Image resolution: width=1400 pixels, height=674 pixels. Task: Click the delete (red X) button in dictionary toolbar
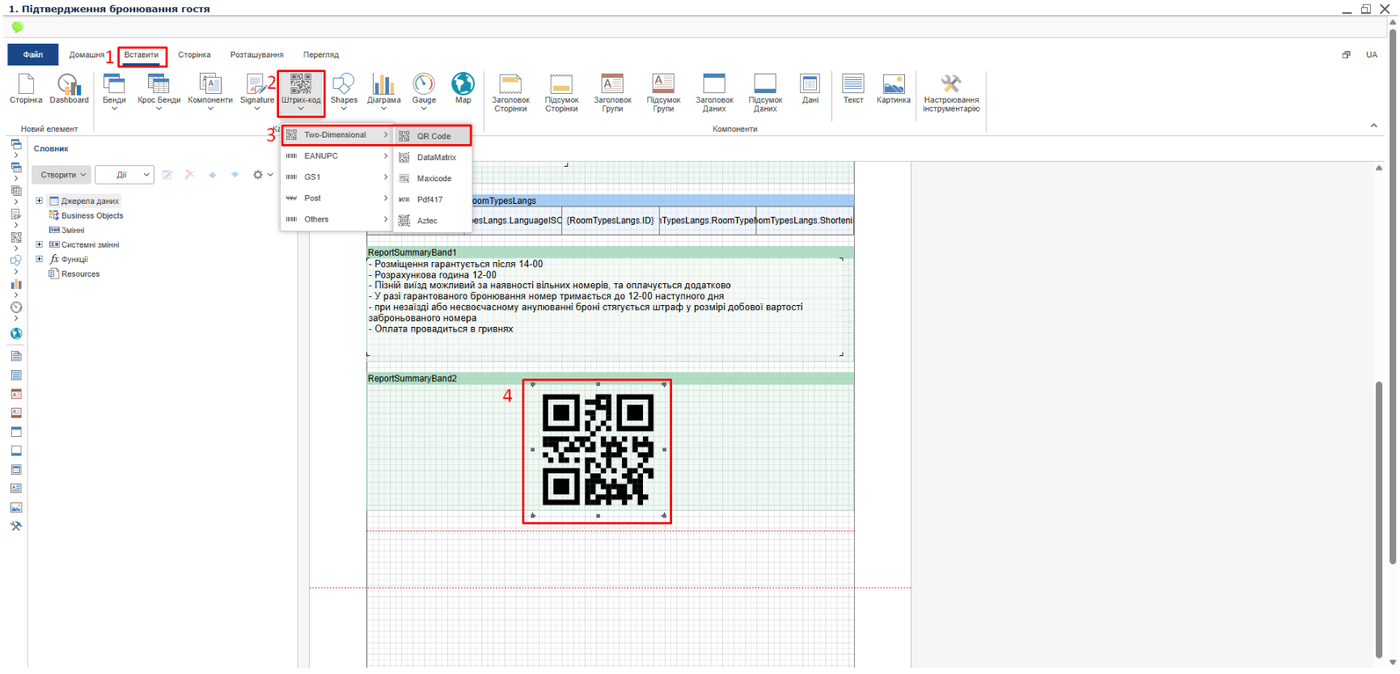coord(189,174)
